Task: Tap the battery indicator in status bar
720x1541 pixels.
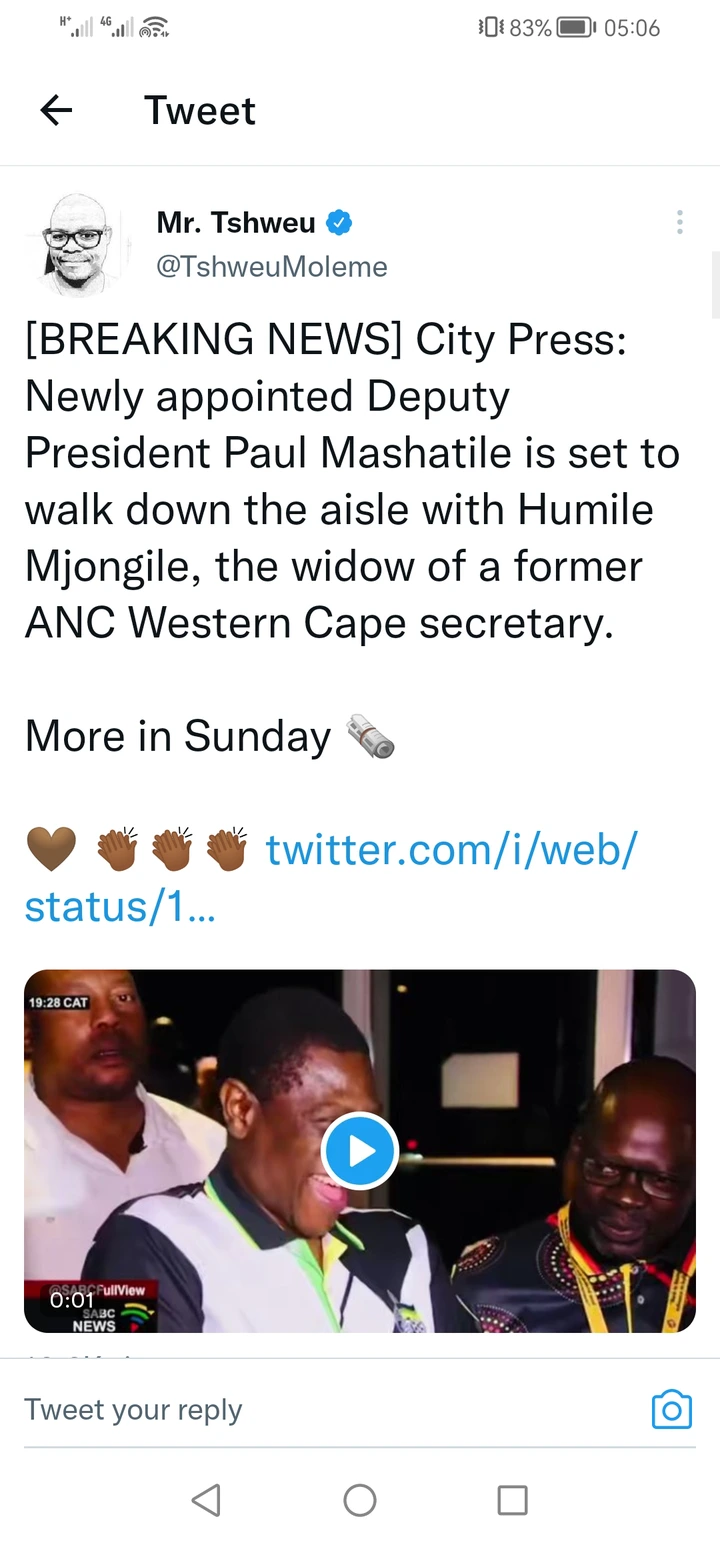Action: pos(575,28)
